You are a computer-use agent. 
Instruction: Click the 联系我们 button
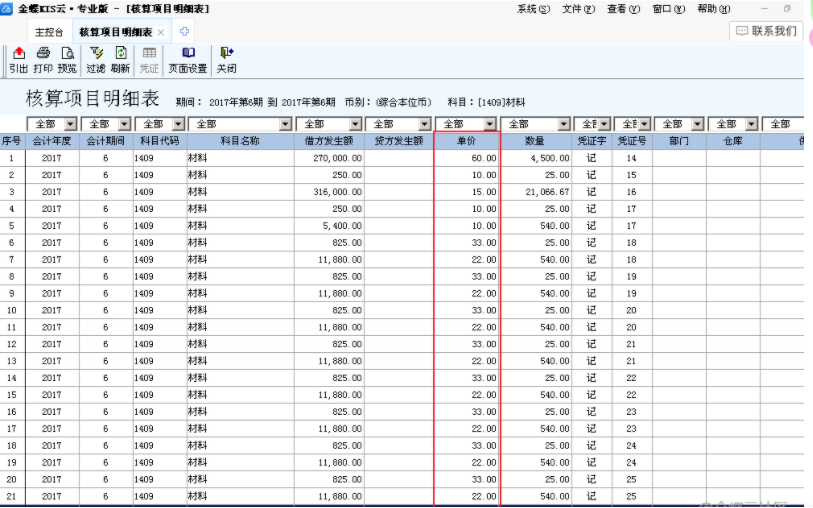click(x=766, y=31)
